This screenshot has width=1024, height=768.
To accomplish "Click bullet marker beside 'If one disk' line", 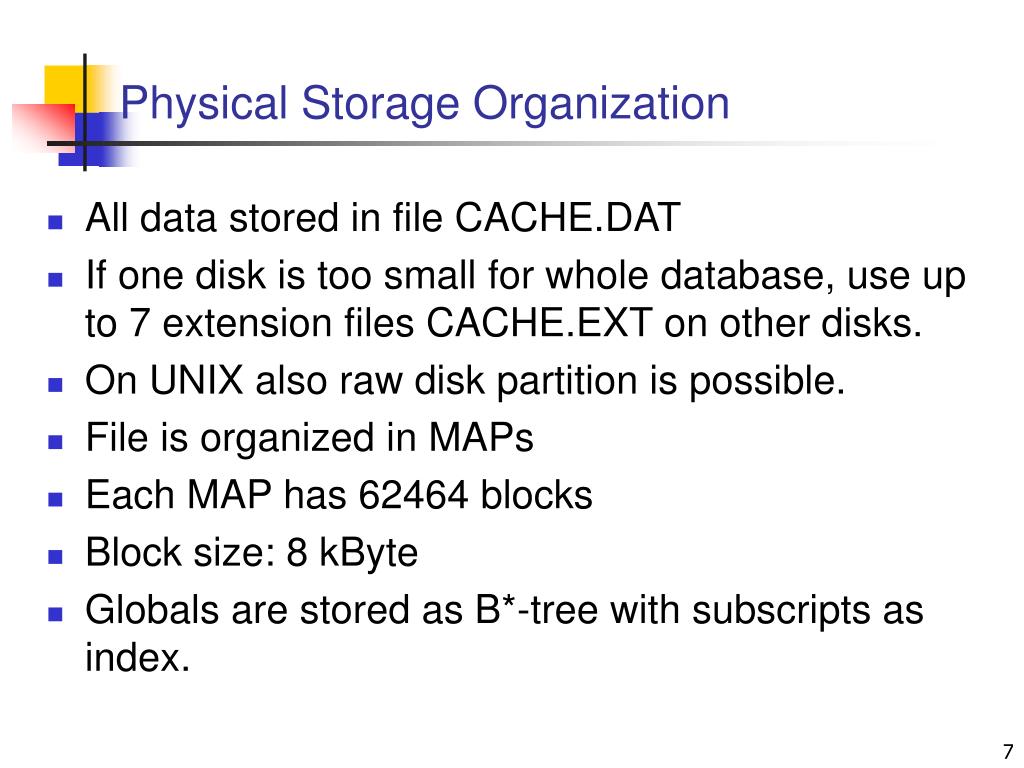I will pos(56,280).
